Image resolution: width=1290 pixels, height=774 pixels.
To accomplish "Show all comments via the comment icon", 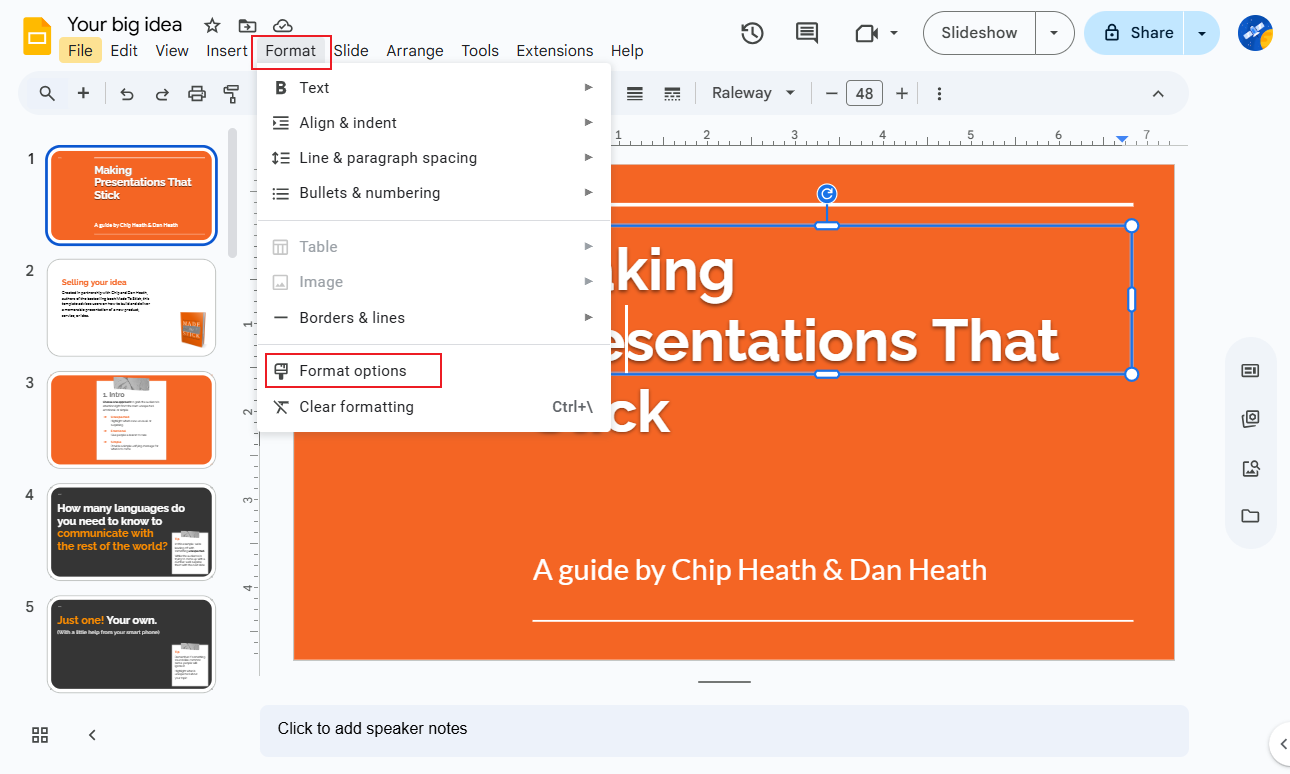I will click(806, 32).
